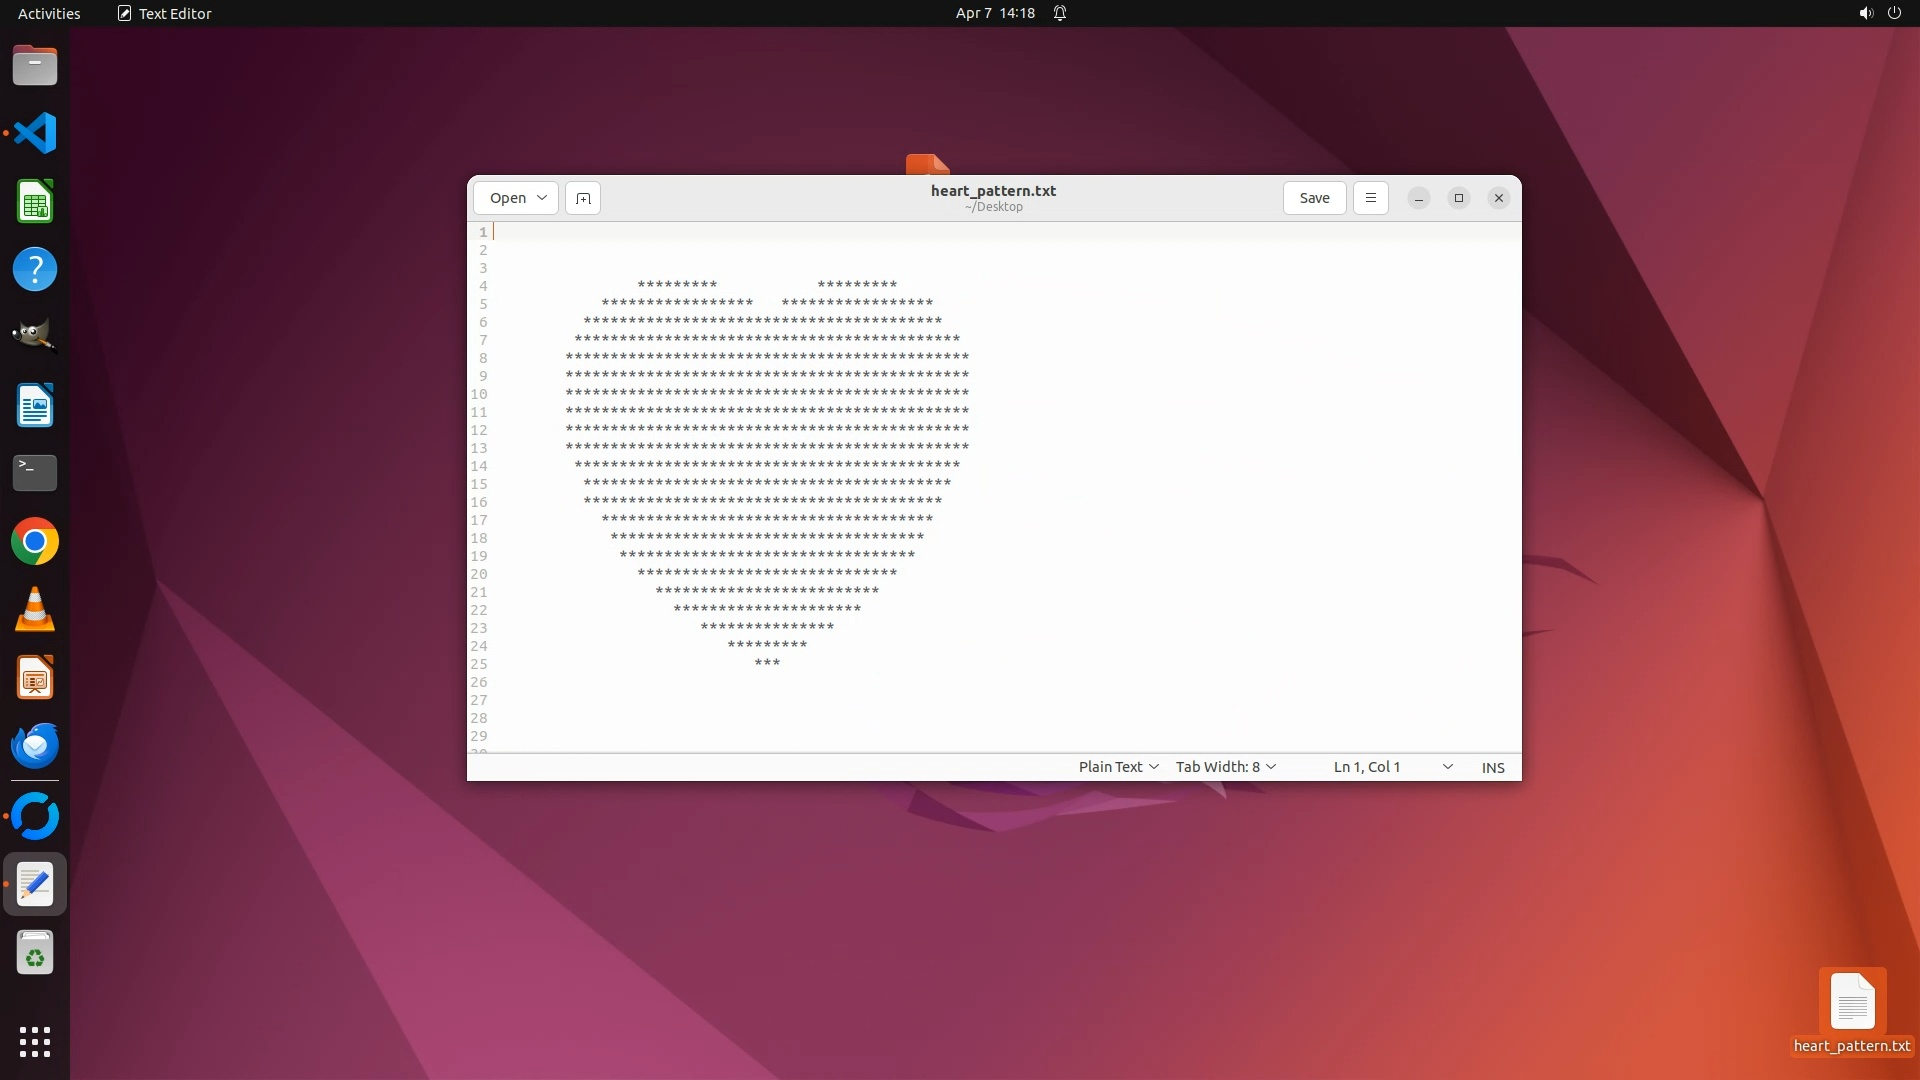Expand the Open recent files dropdown arrow
The width and height of the screenshot is (1920, 1080).
(542, 198)
